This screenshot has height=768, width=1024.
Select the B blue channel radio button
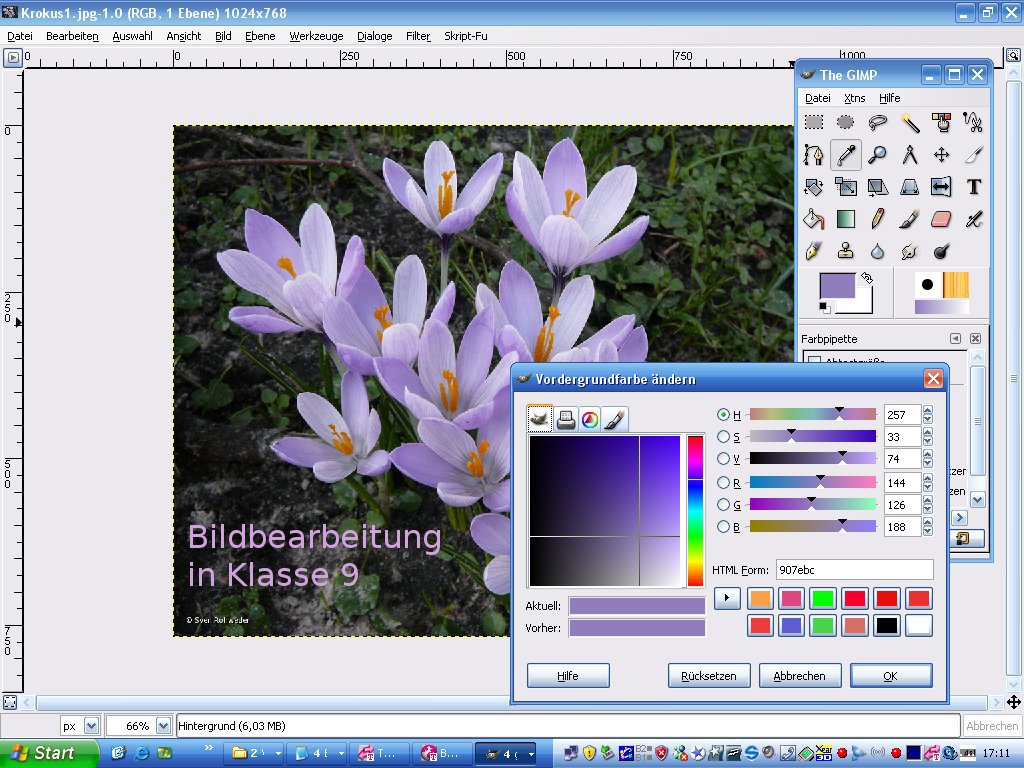pos(724,526)
